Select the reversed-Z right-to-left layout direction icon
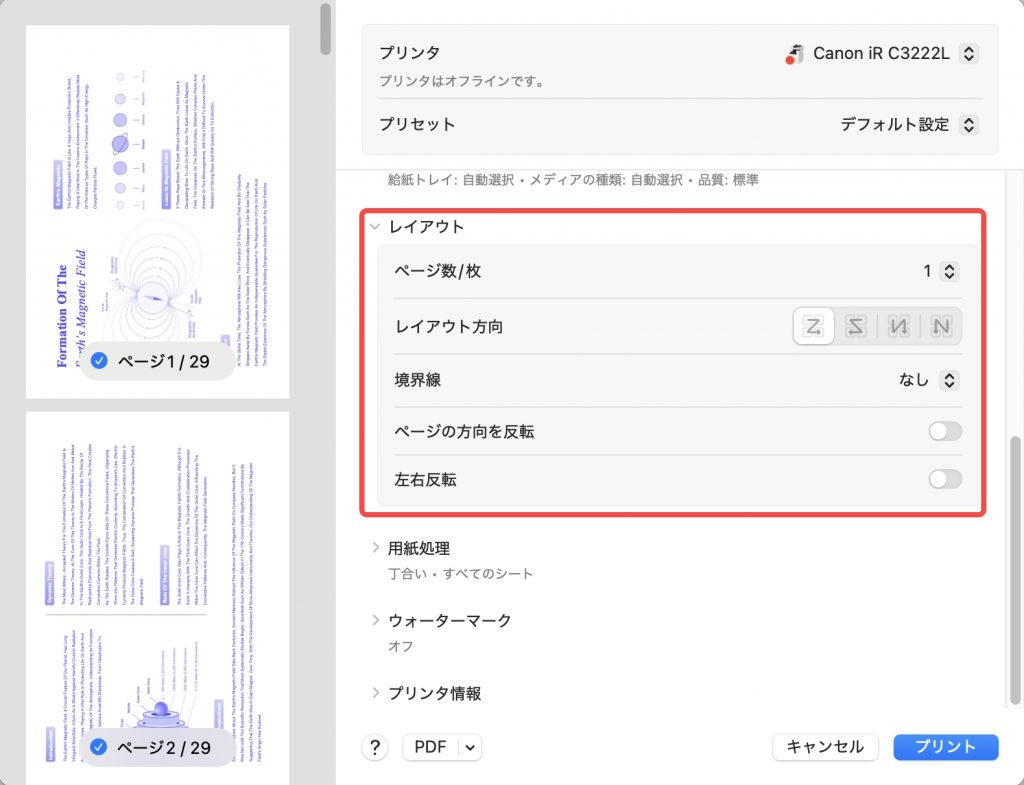1024x785 pixels. pyautogui.click(x=856, y=326)
